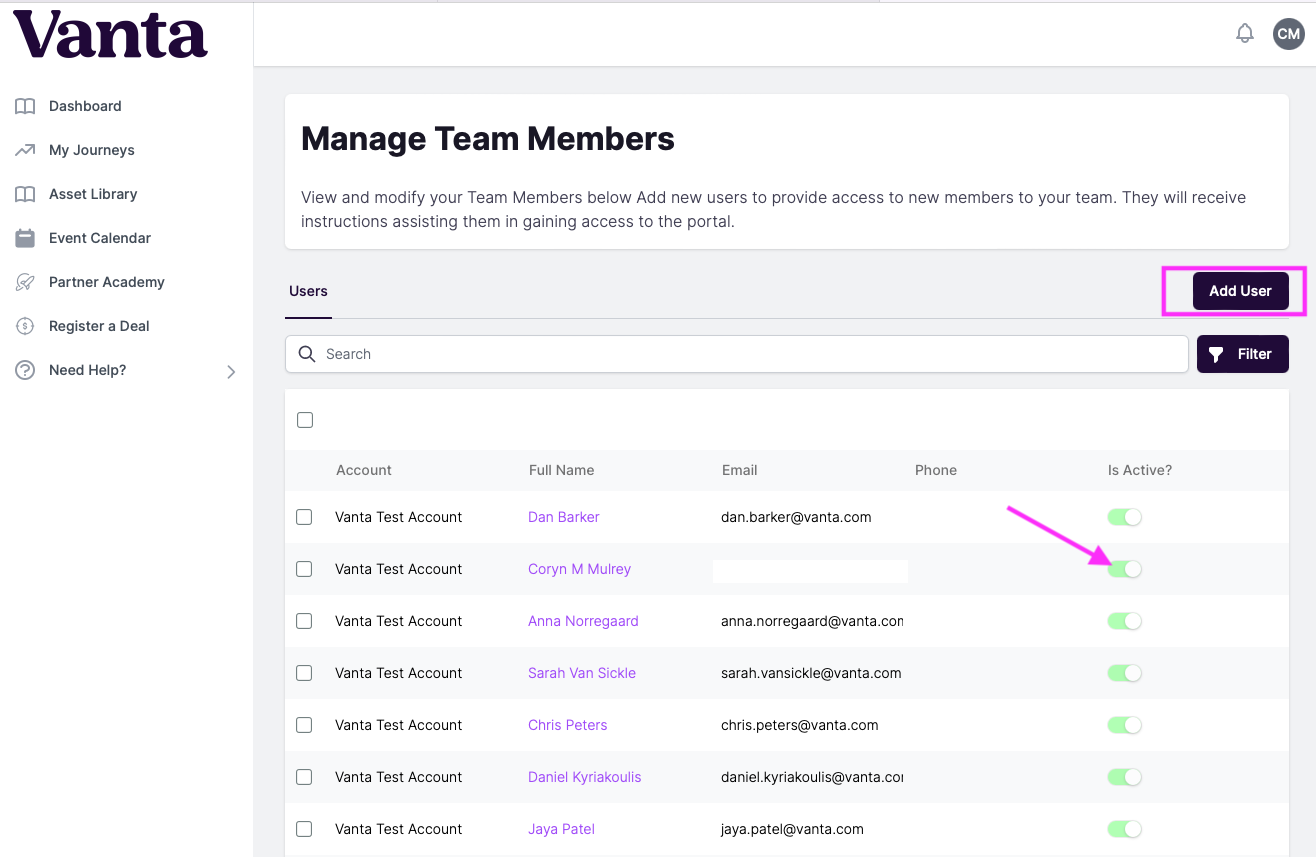Toggle Is Active for Daniel Kyriakoulis
Image resolution: width=1316 pixels, height=857 pixels.
point(1125,777)
